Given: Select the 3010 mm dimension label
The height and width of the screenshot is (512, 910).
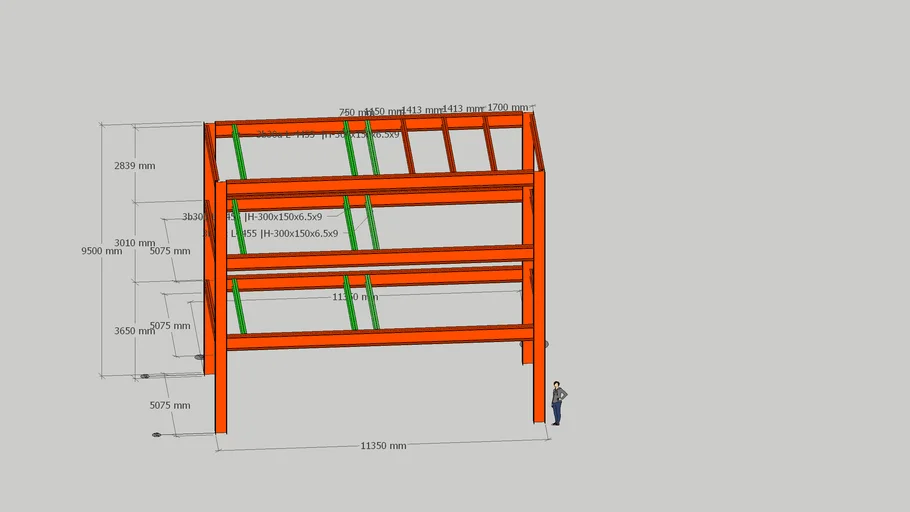Looking at the screenshot, I should point(134,243).
